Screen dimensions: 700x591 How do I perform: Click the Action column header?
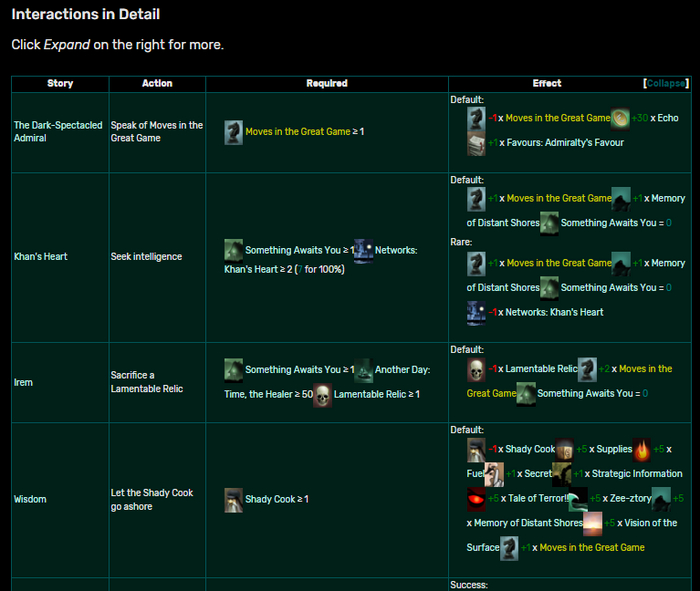pyautogui.click(x=157, y=83)
